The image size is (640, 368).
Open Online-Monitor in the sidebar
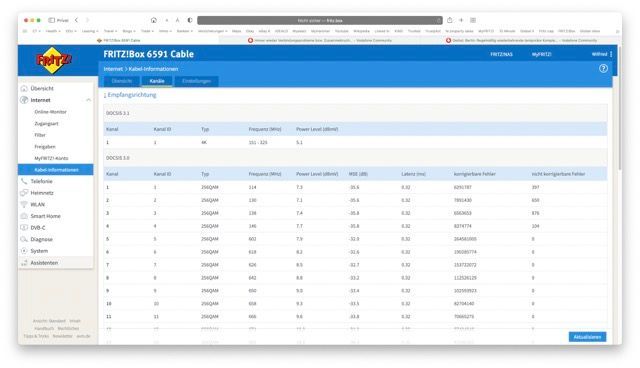(50, 111)
